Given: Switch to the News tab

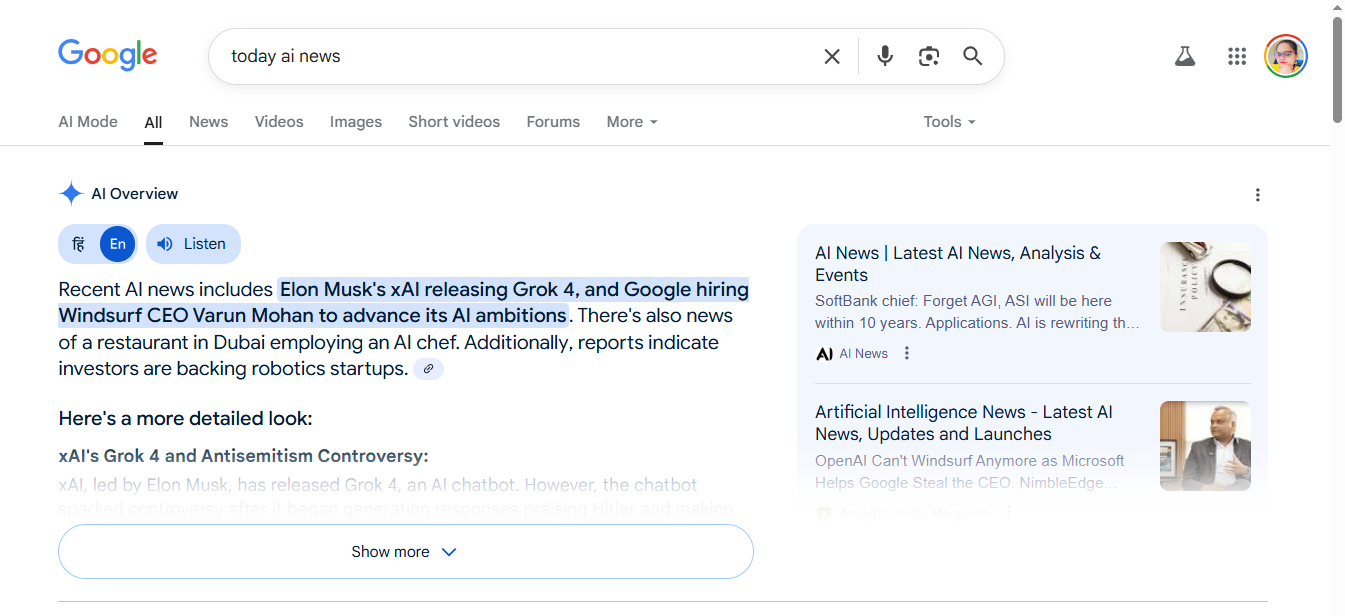Looking at the screenshot, I should click(208, 122).
